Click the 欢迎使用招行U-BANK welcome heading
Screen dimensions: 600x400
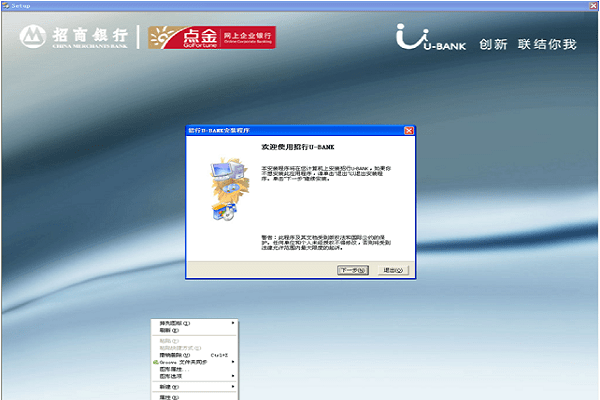click(x=273, y=146)
